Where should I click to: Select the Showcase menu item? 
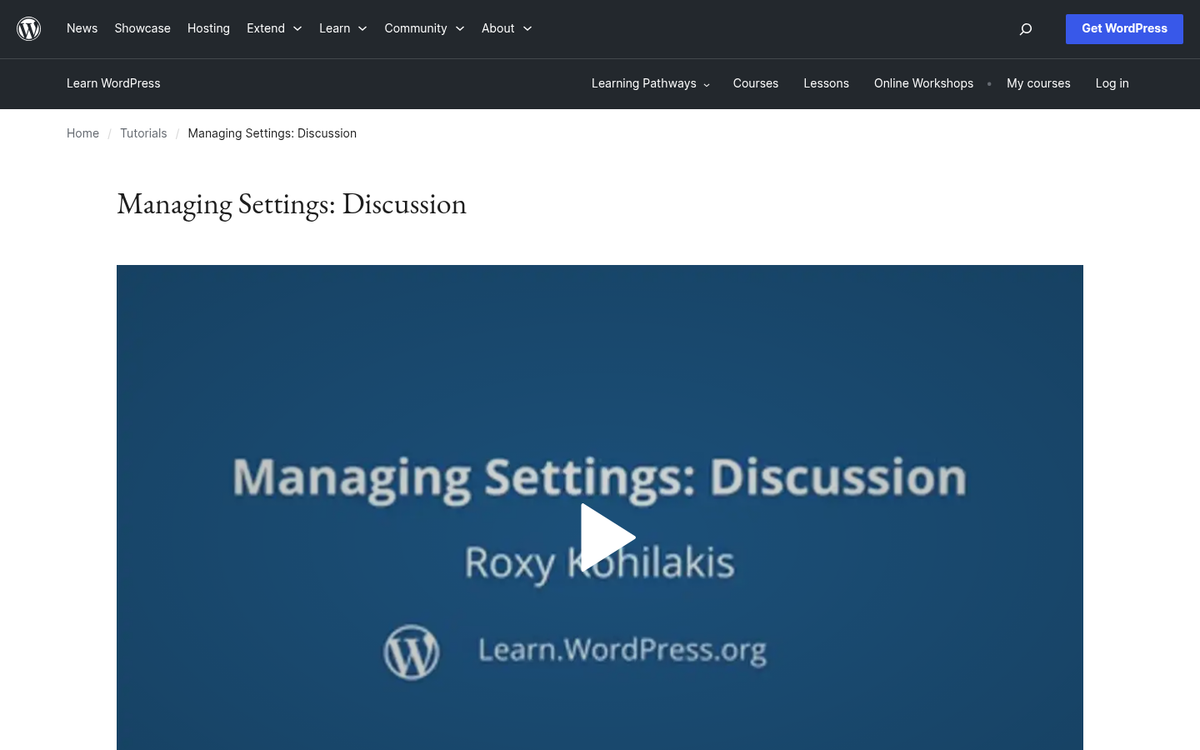(142, 28)
